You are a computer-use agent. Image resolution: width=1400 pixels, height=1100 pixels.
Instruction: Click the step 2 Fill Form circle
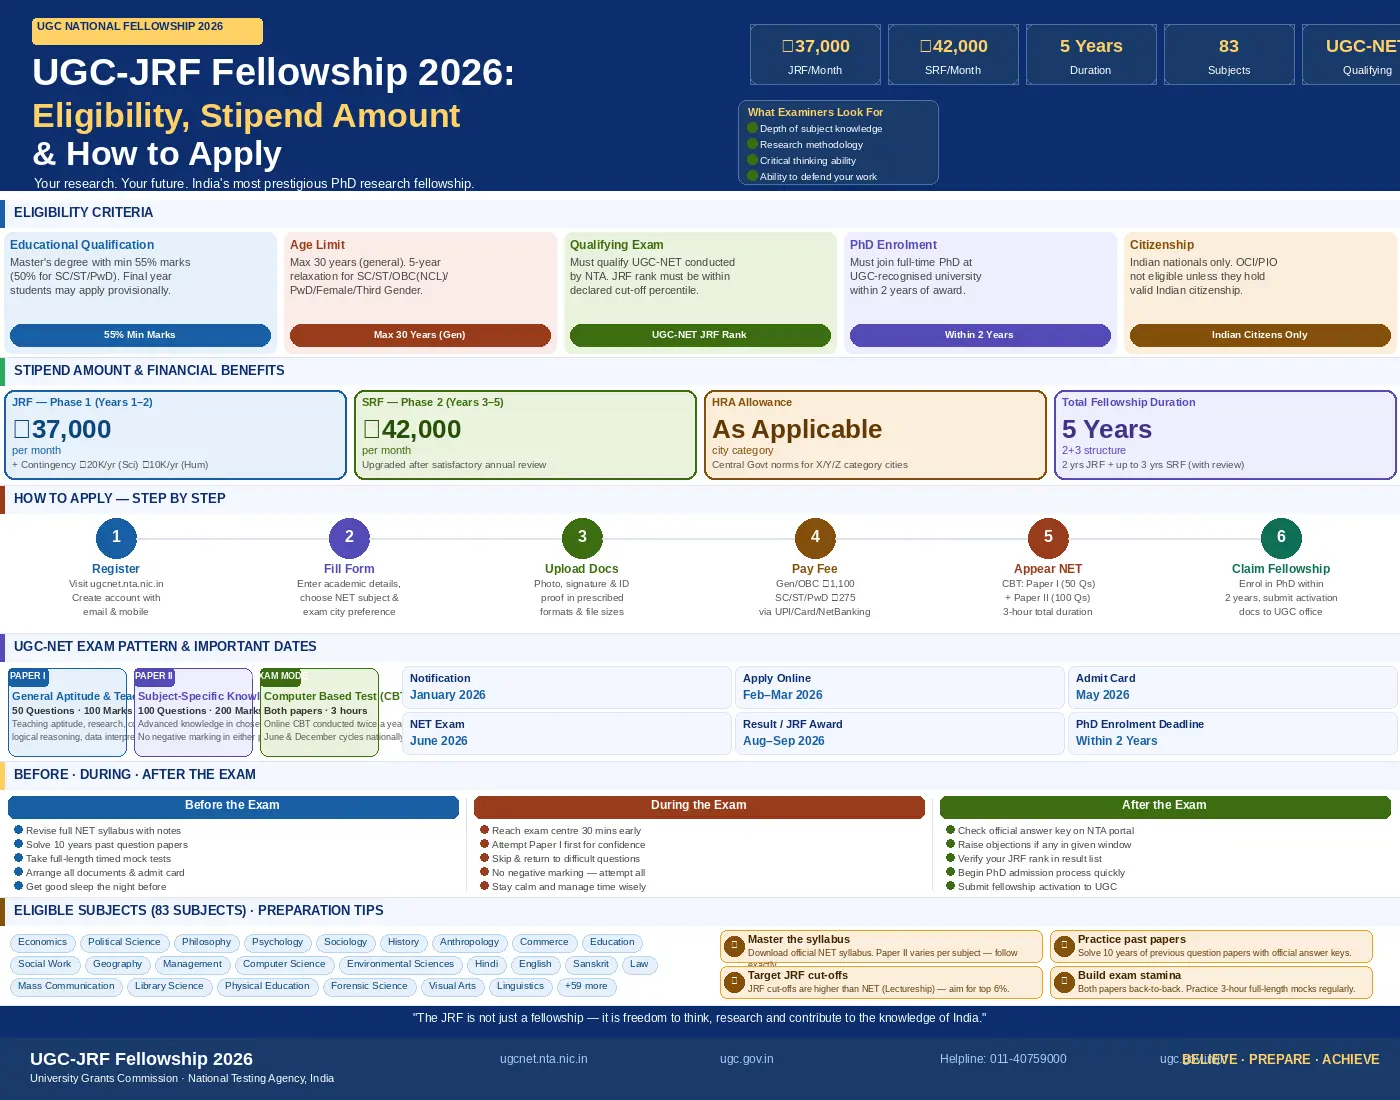click(x=349, y=537)
